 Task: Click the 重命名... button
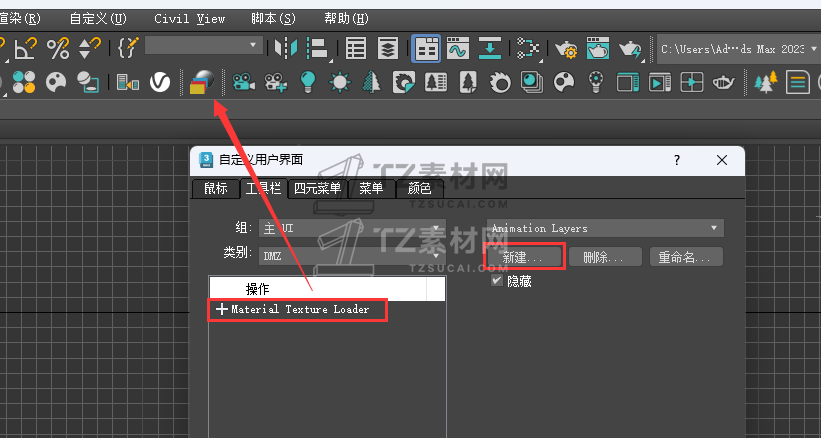pos(686,257)
